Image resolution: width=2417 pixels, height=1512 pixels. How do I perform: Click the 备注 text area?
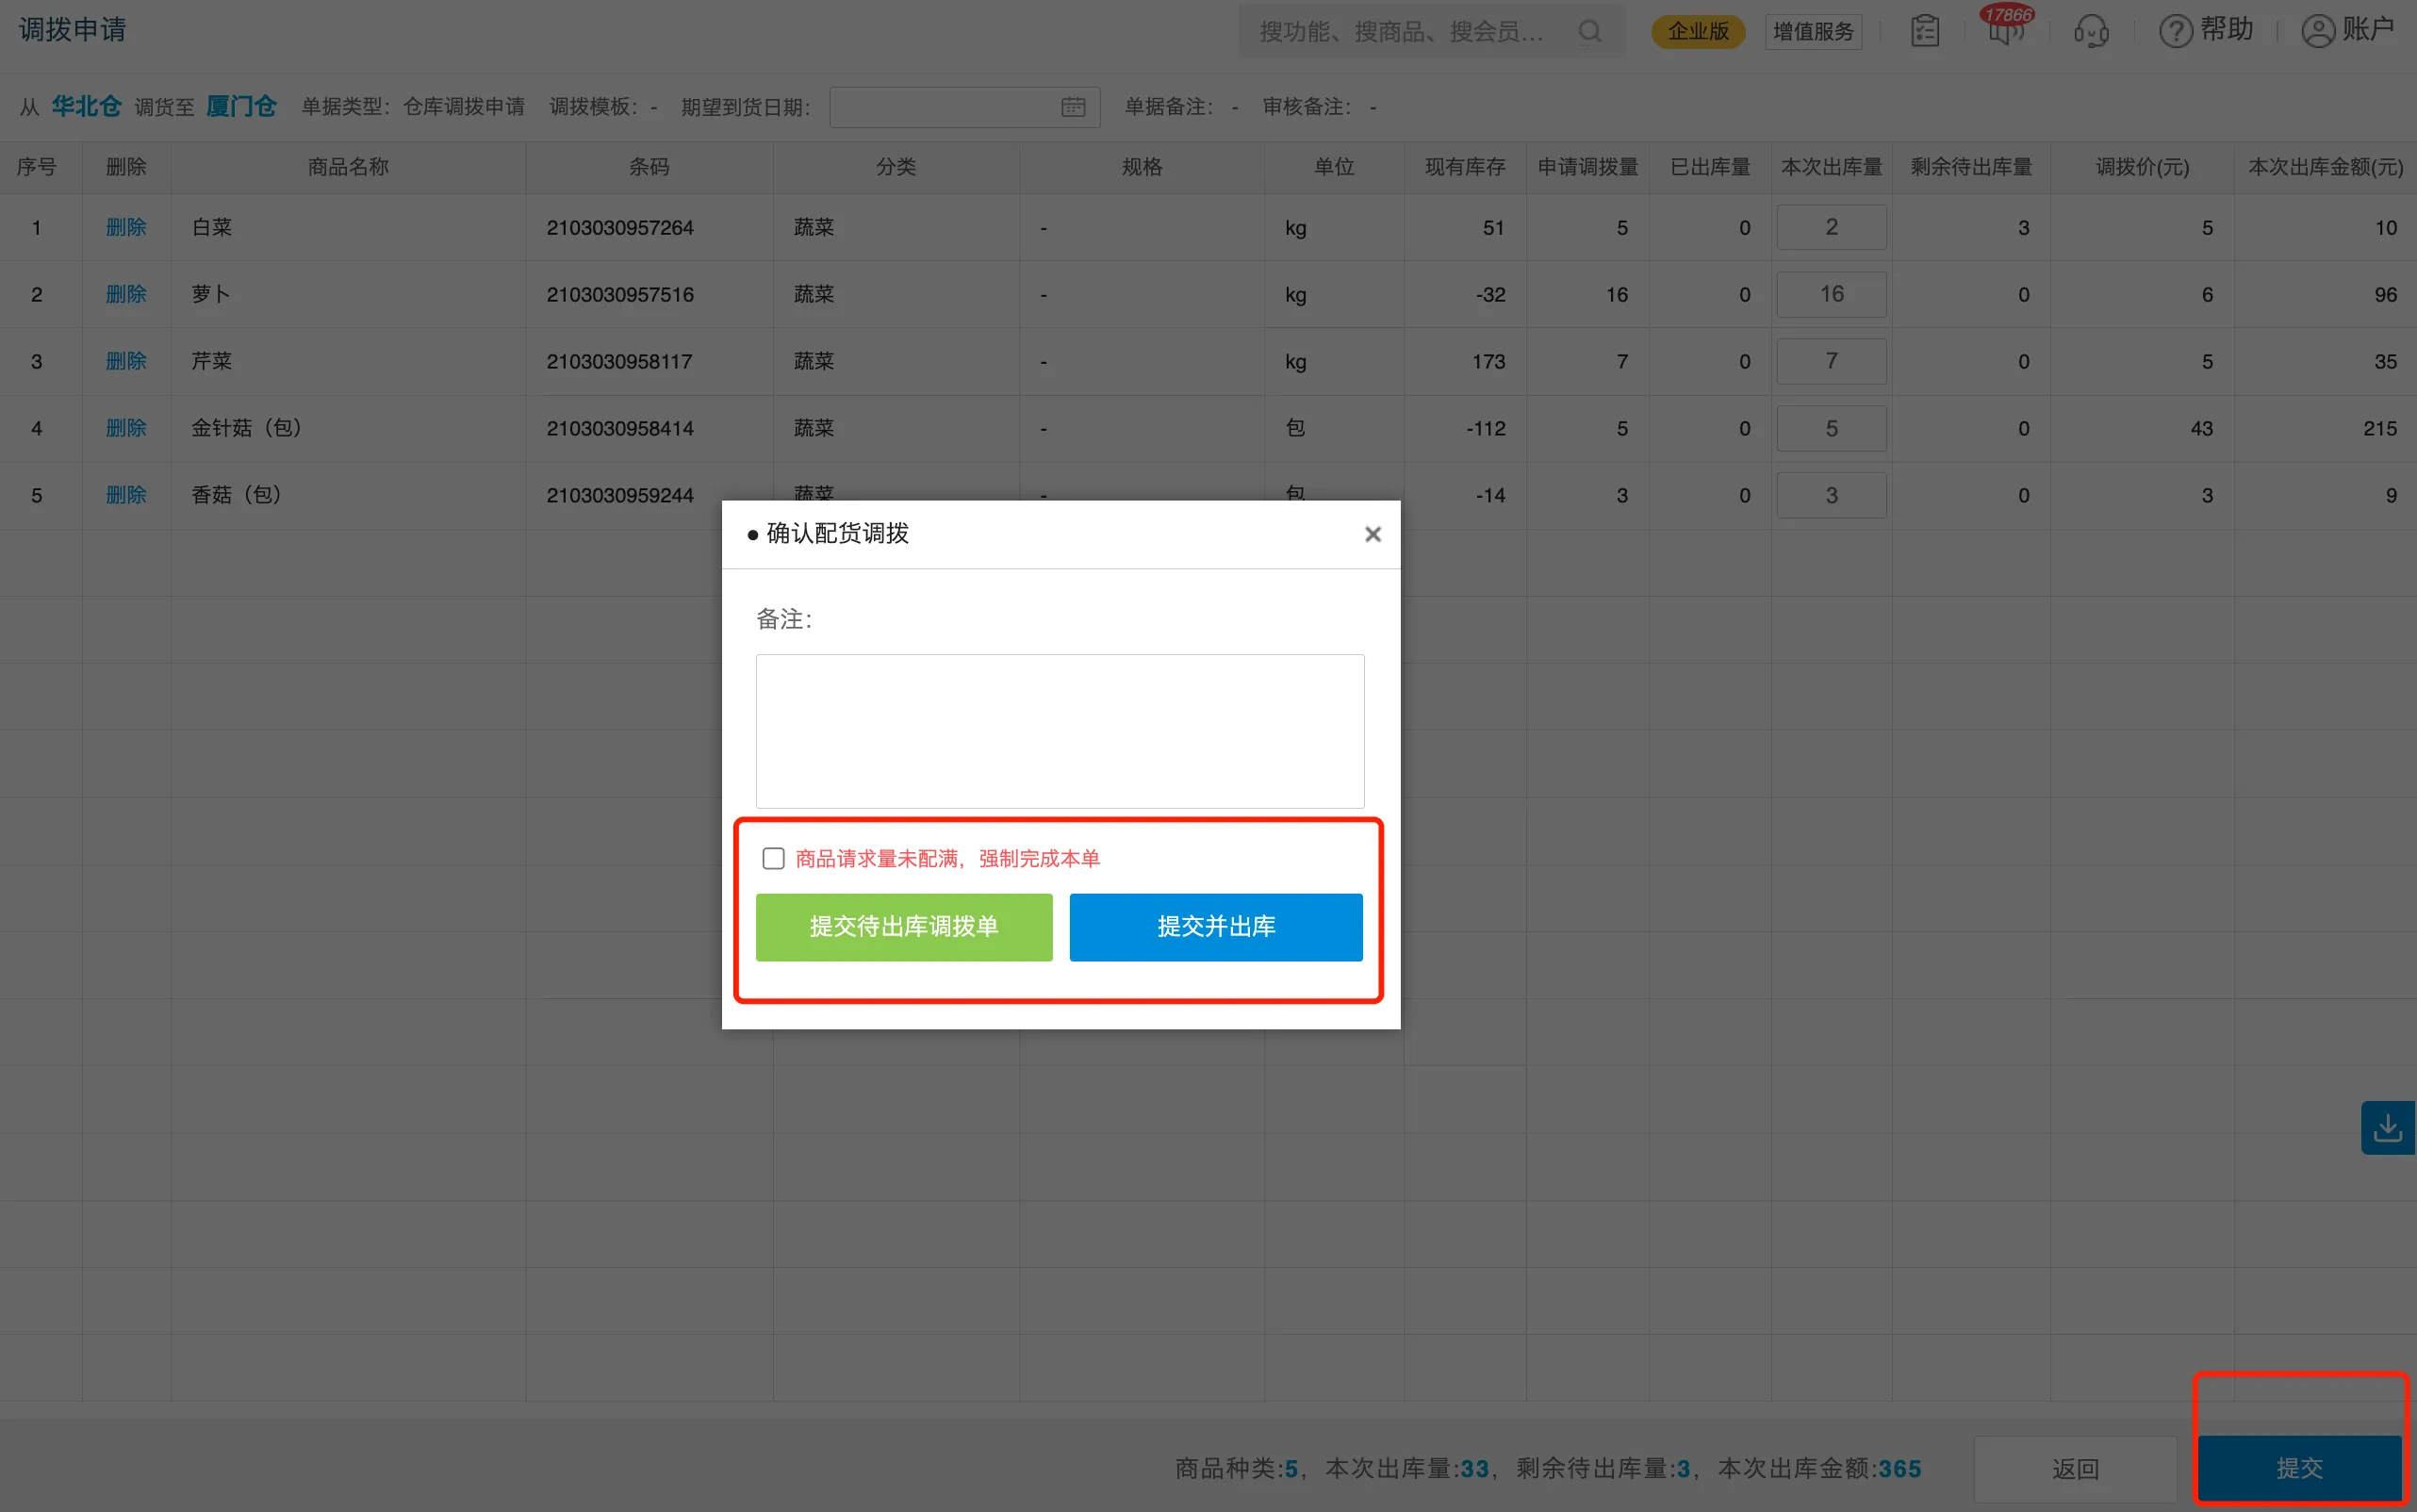(1059, 730)
